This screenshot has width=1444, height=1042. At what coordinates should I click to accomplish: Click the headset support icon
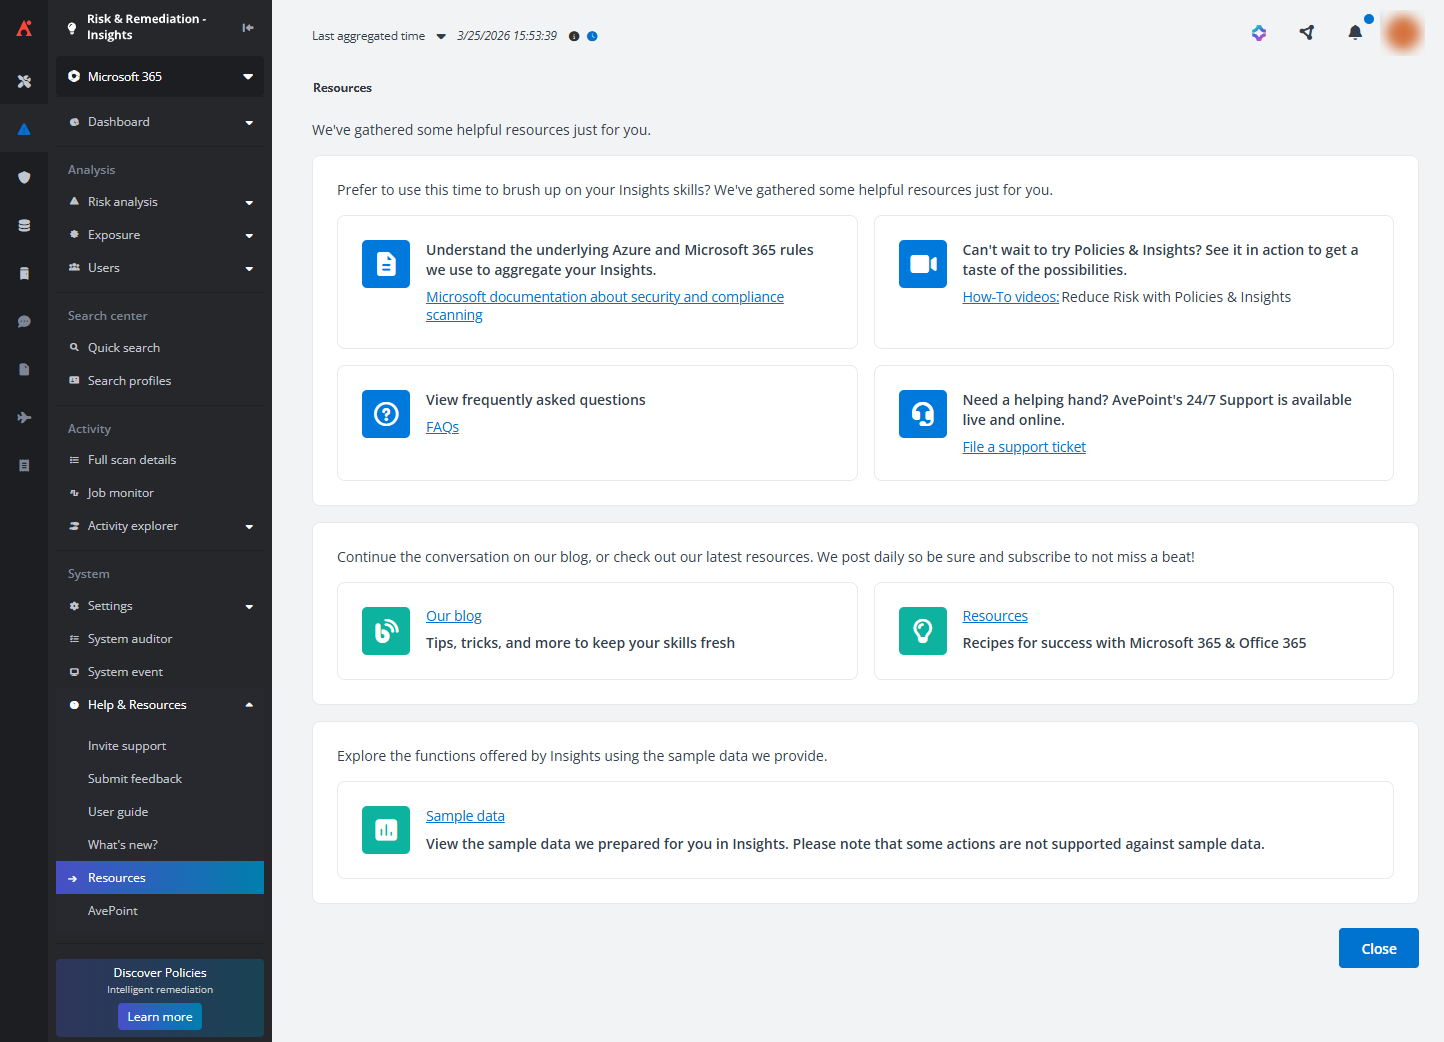click(x=923, y=414)
